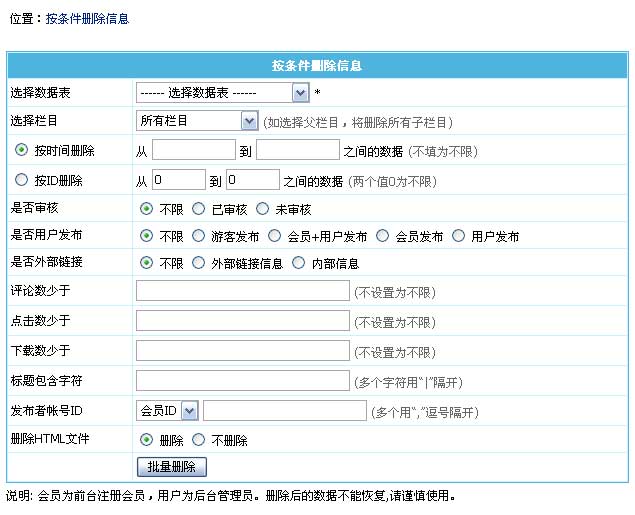Viewport: 635px width, 515px height.
Task: Choose 已审核 radio option
Action: tap(197, 209)
